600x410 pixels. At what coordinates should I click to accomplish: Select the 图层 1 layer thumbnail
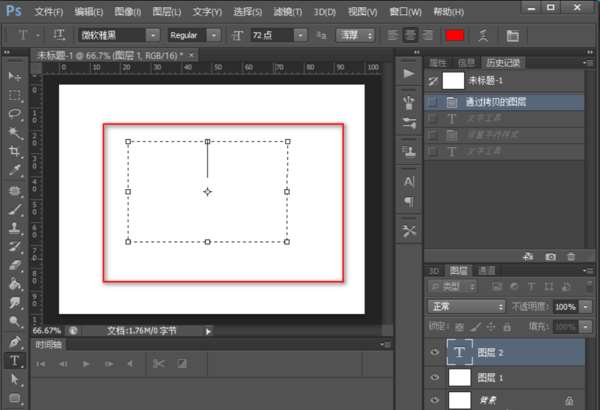(x=459, y=377)
